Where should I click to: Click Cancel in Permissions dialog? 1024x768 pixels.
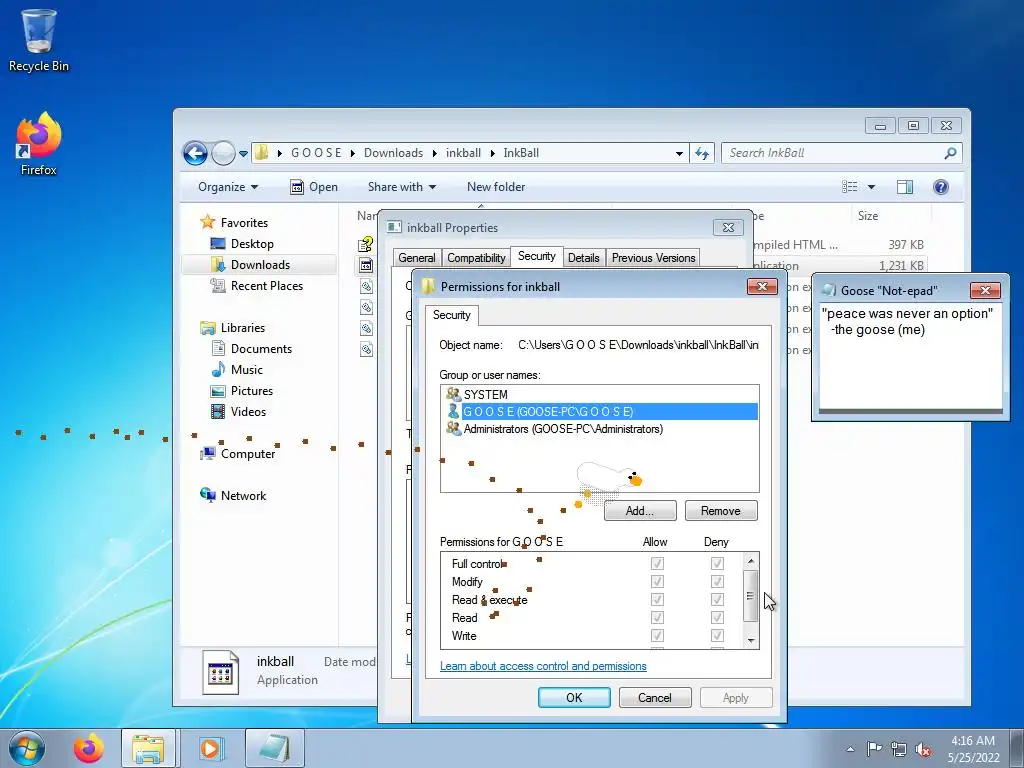[x=654, y=697]
